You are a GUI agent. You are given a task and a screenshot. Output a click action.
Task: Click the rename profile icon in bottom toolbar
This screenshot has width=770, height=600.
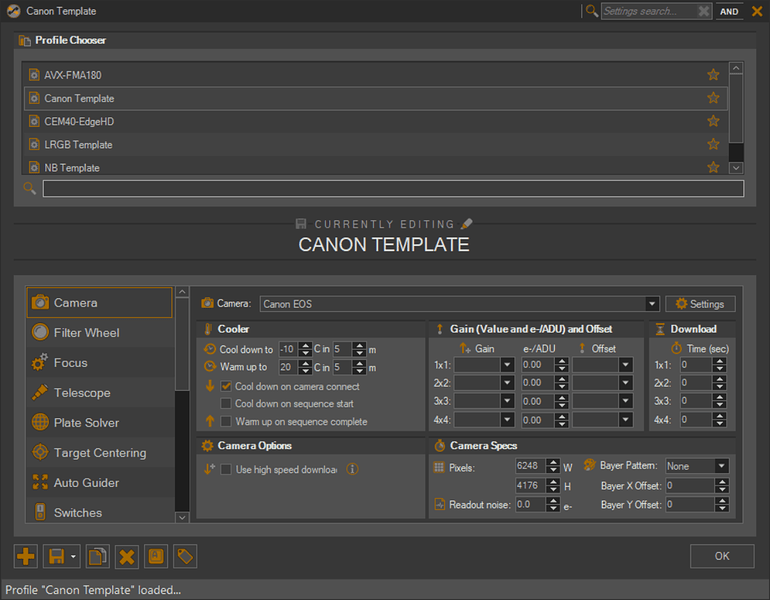156,556
